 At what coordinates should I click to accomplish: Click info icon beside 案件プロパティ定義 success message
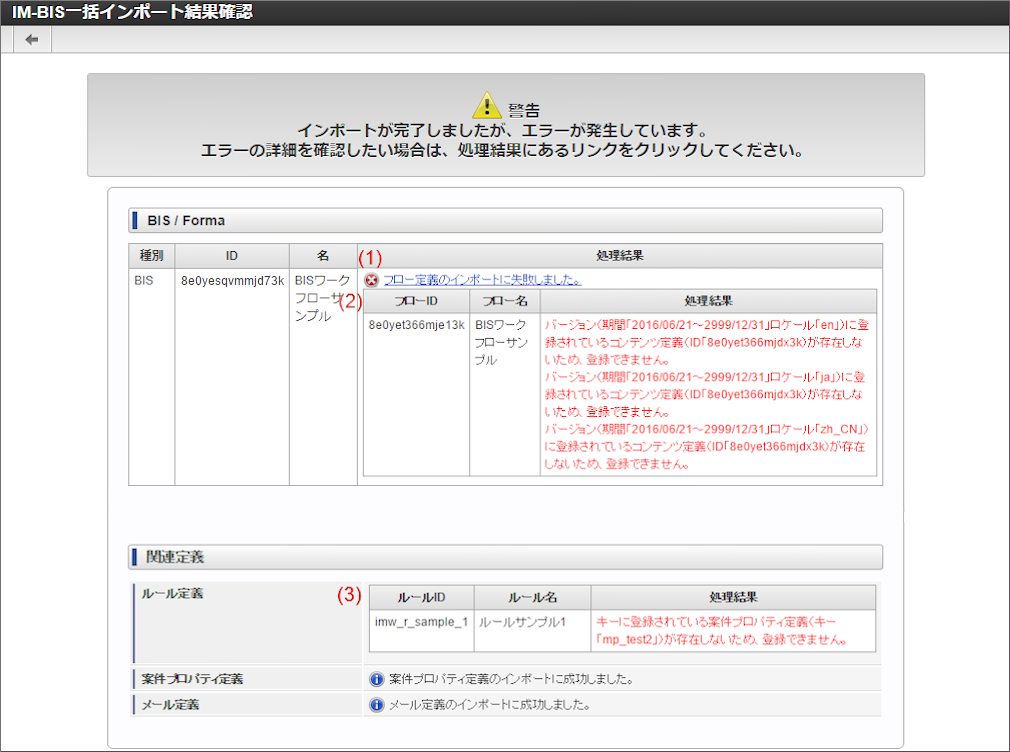click(x=377, y=679)
